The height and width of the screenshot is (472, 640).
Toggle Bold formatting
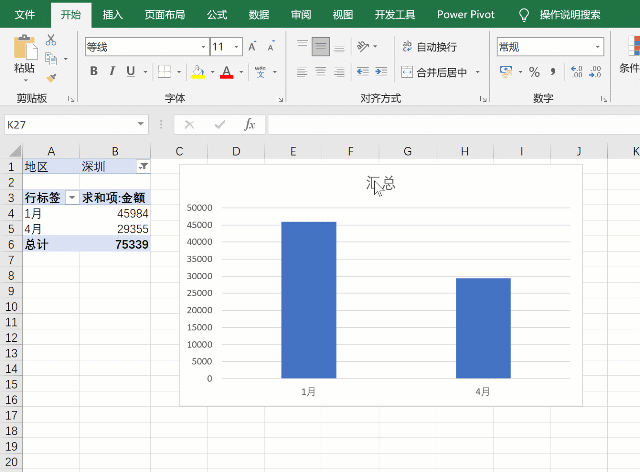point(93,71)
